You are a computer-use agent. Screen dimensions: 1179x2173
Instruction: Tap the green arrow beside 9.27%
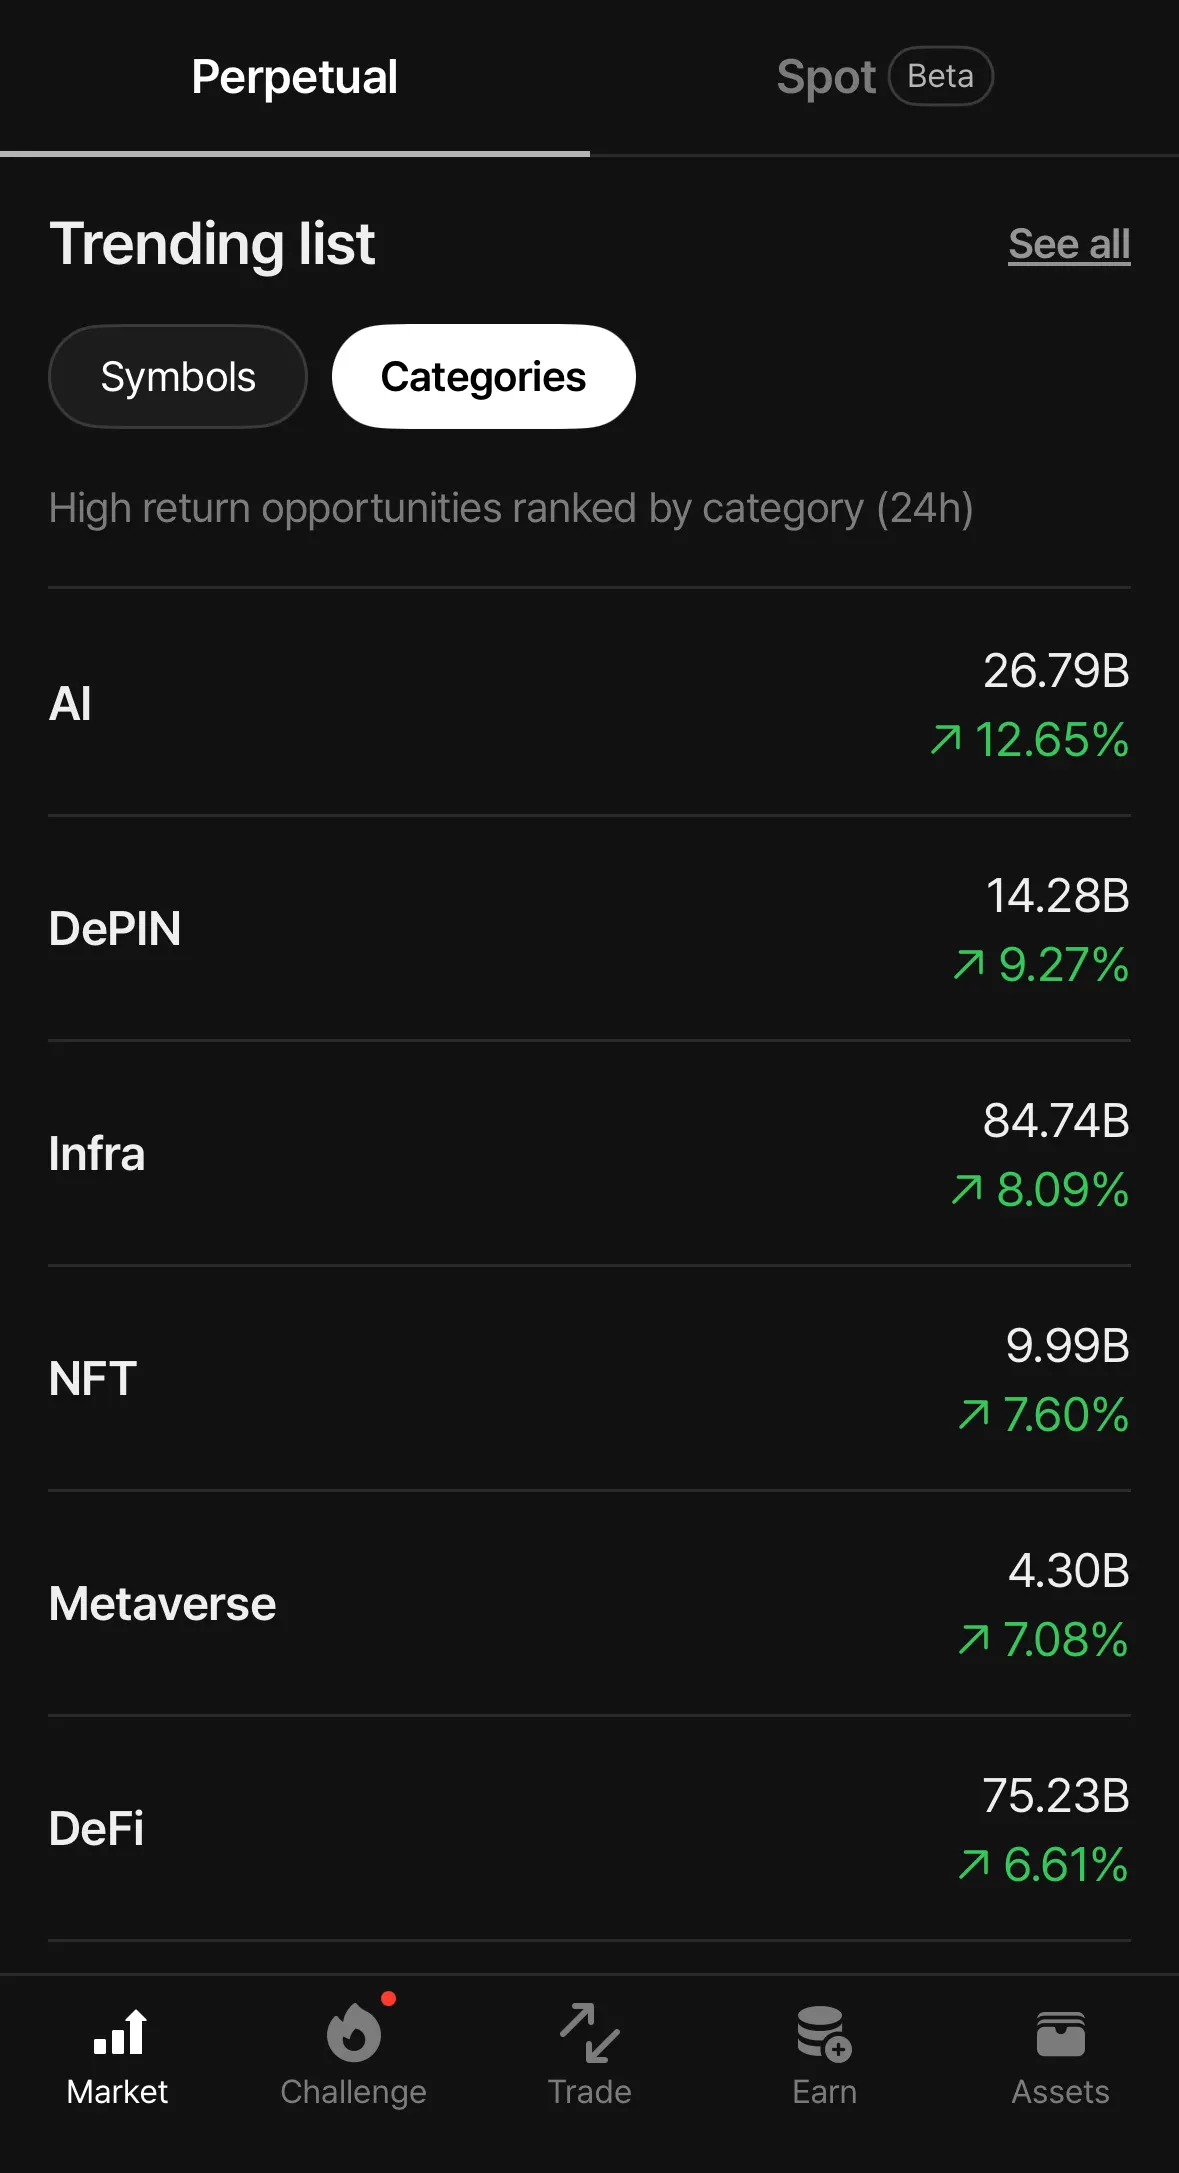968,966
